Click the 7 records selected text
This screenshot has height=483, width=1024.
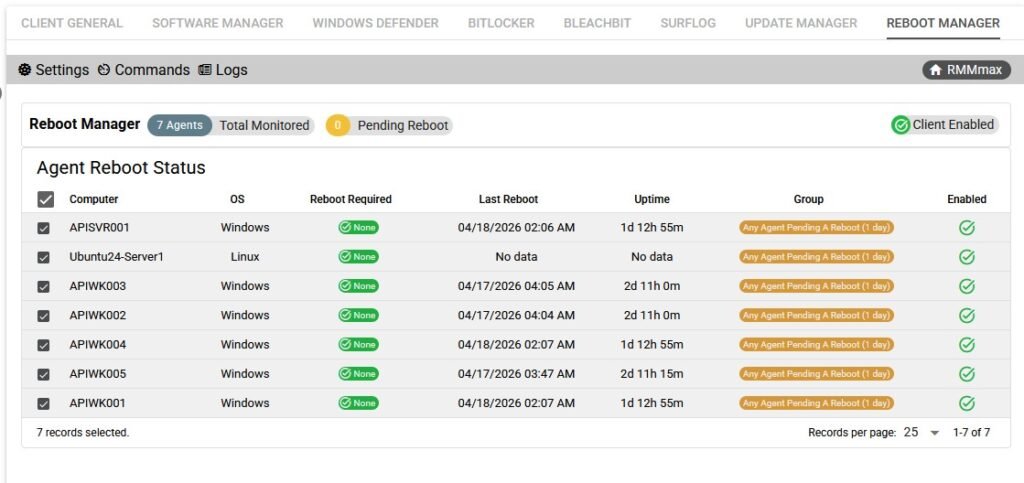tap(83, 432)
